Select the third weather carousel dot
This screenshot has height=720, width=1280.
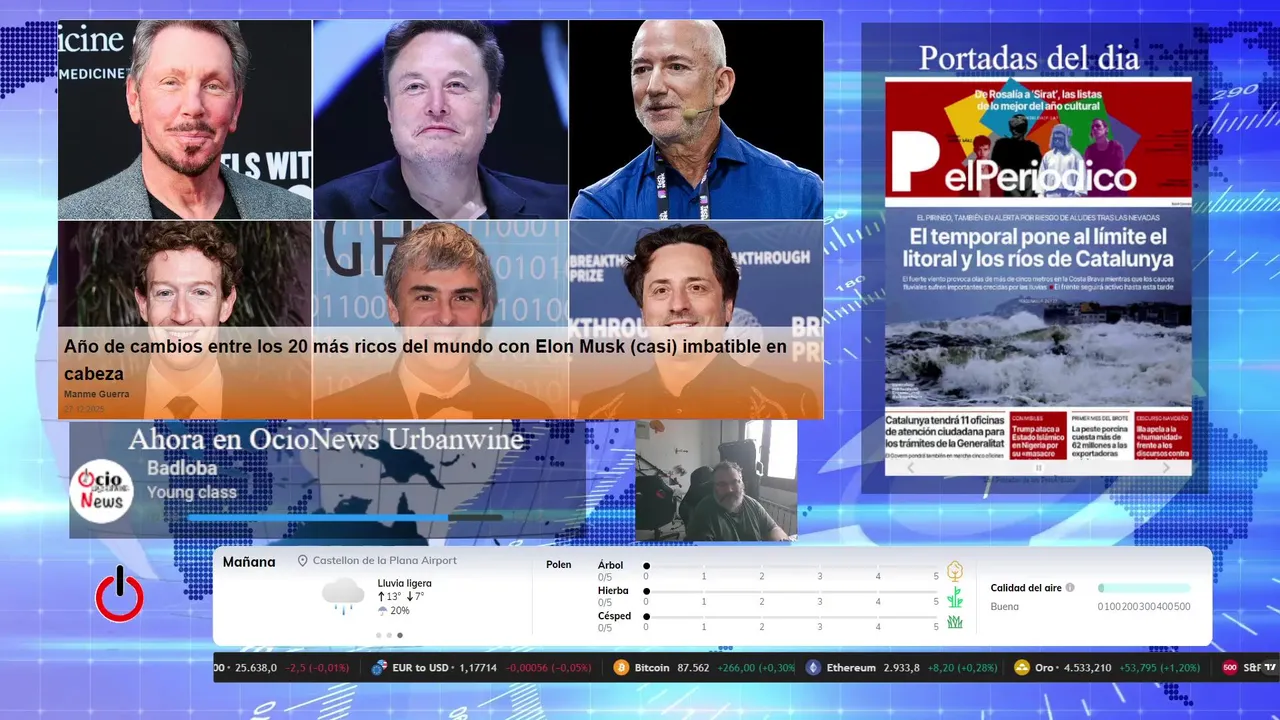(x=400, y=635)
